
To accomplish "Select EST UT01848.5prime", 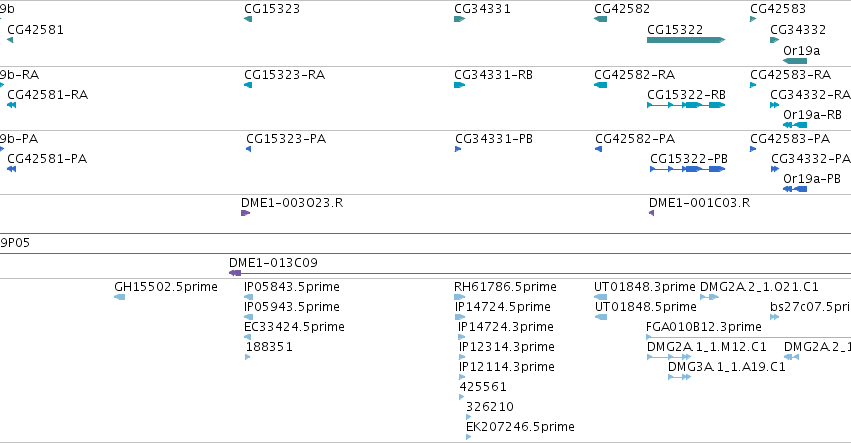I will pos(646,307).
